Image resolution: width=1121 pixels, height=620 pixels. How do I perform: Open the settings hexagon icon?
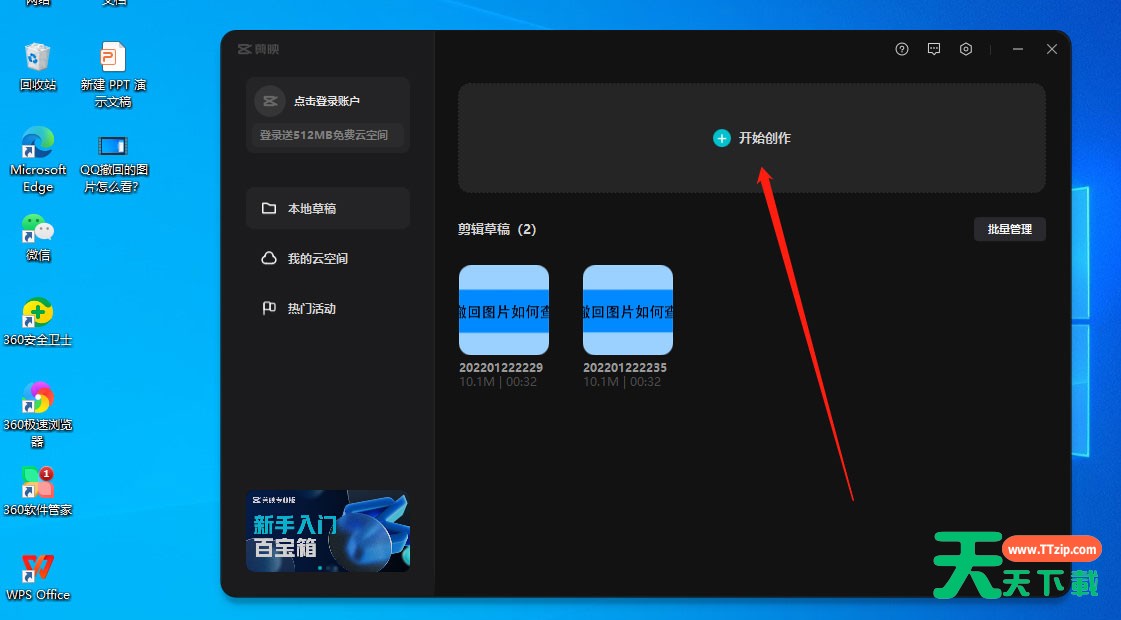tap(966, 49)
